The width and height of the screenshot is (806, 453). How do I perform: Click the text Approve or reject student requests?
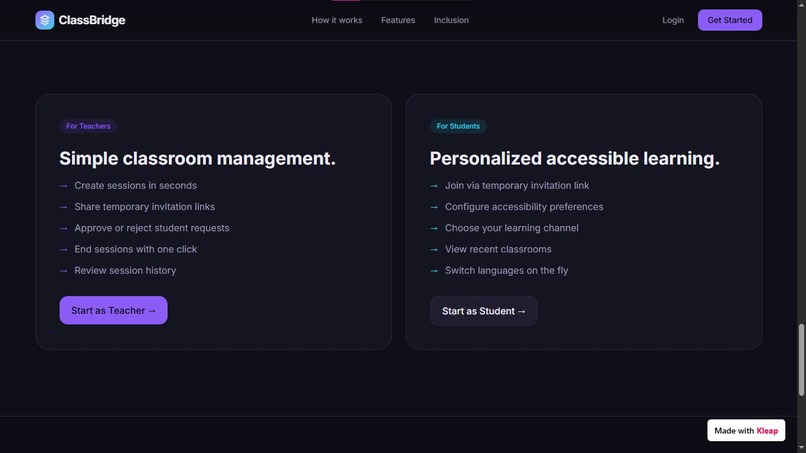coord(152,228)
